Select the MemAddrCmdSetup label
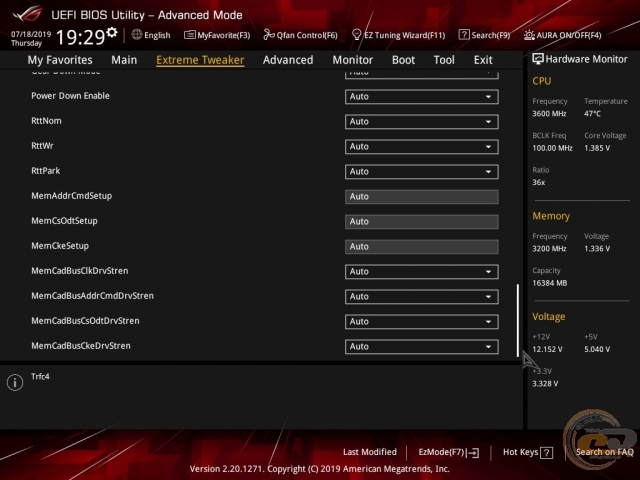Image resolution: width=640 pixels, height=480 pixels. coord(71,196)
